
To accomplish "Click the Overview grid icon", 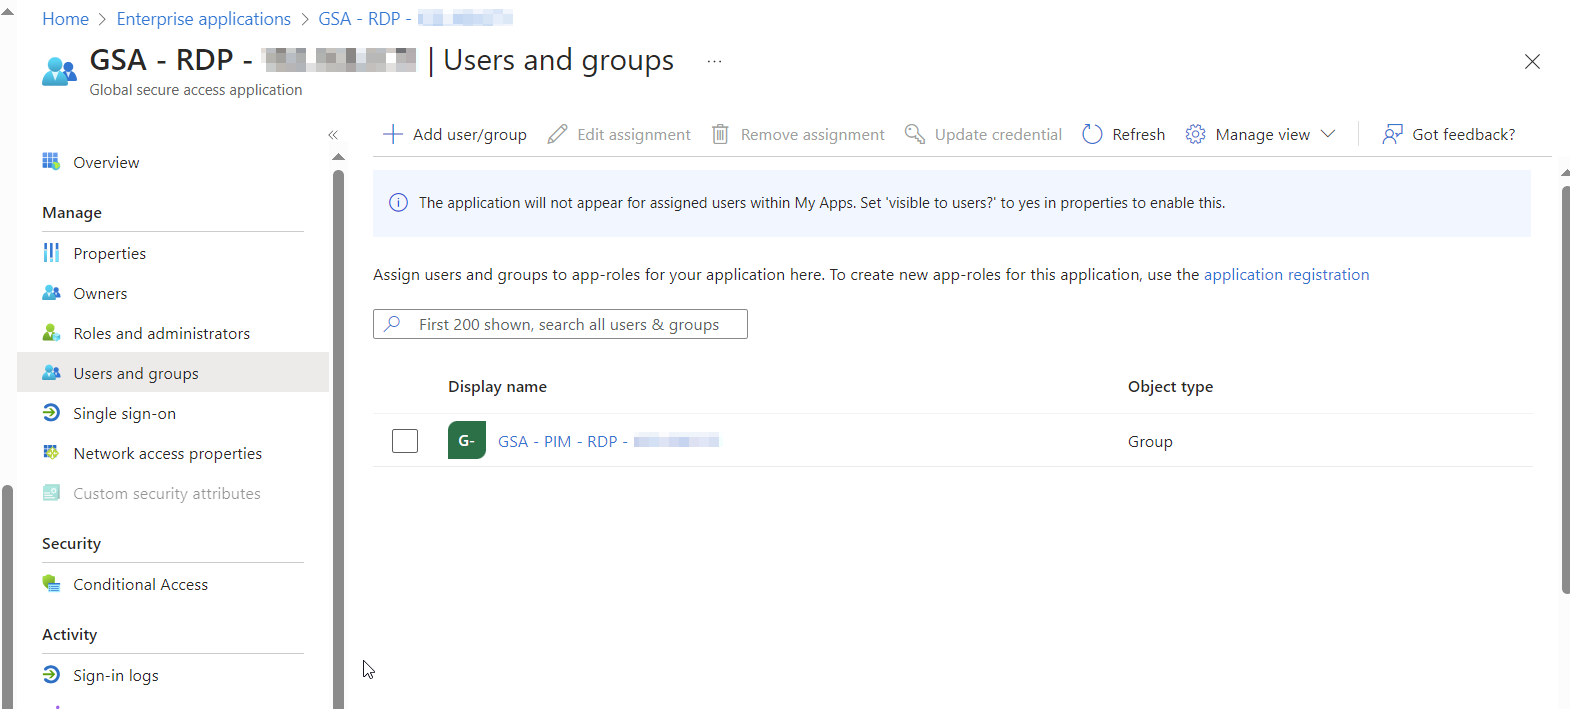I will (x=51, y=162).
